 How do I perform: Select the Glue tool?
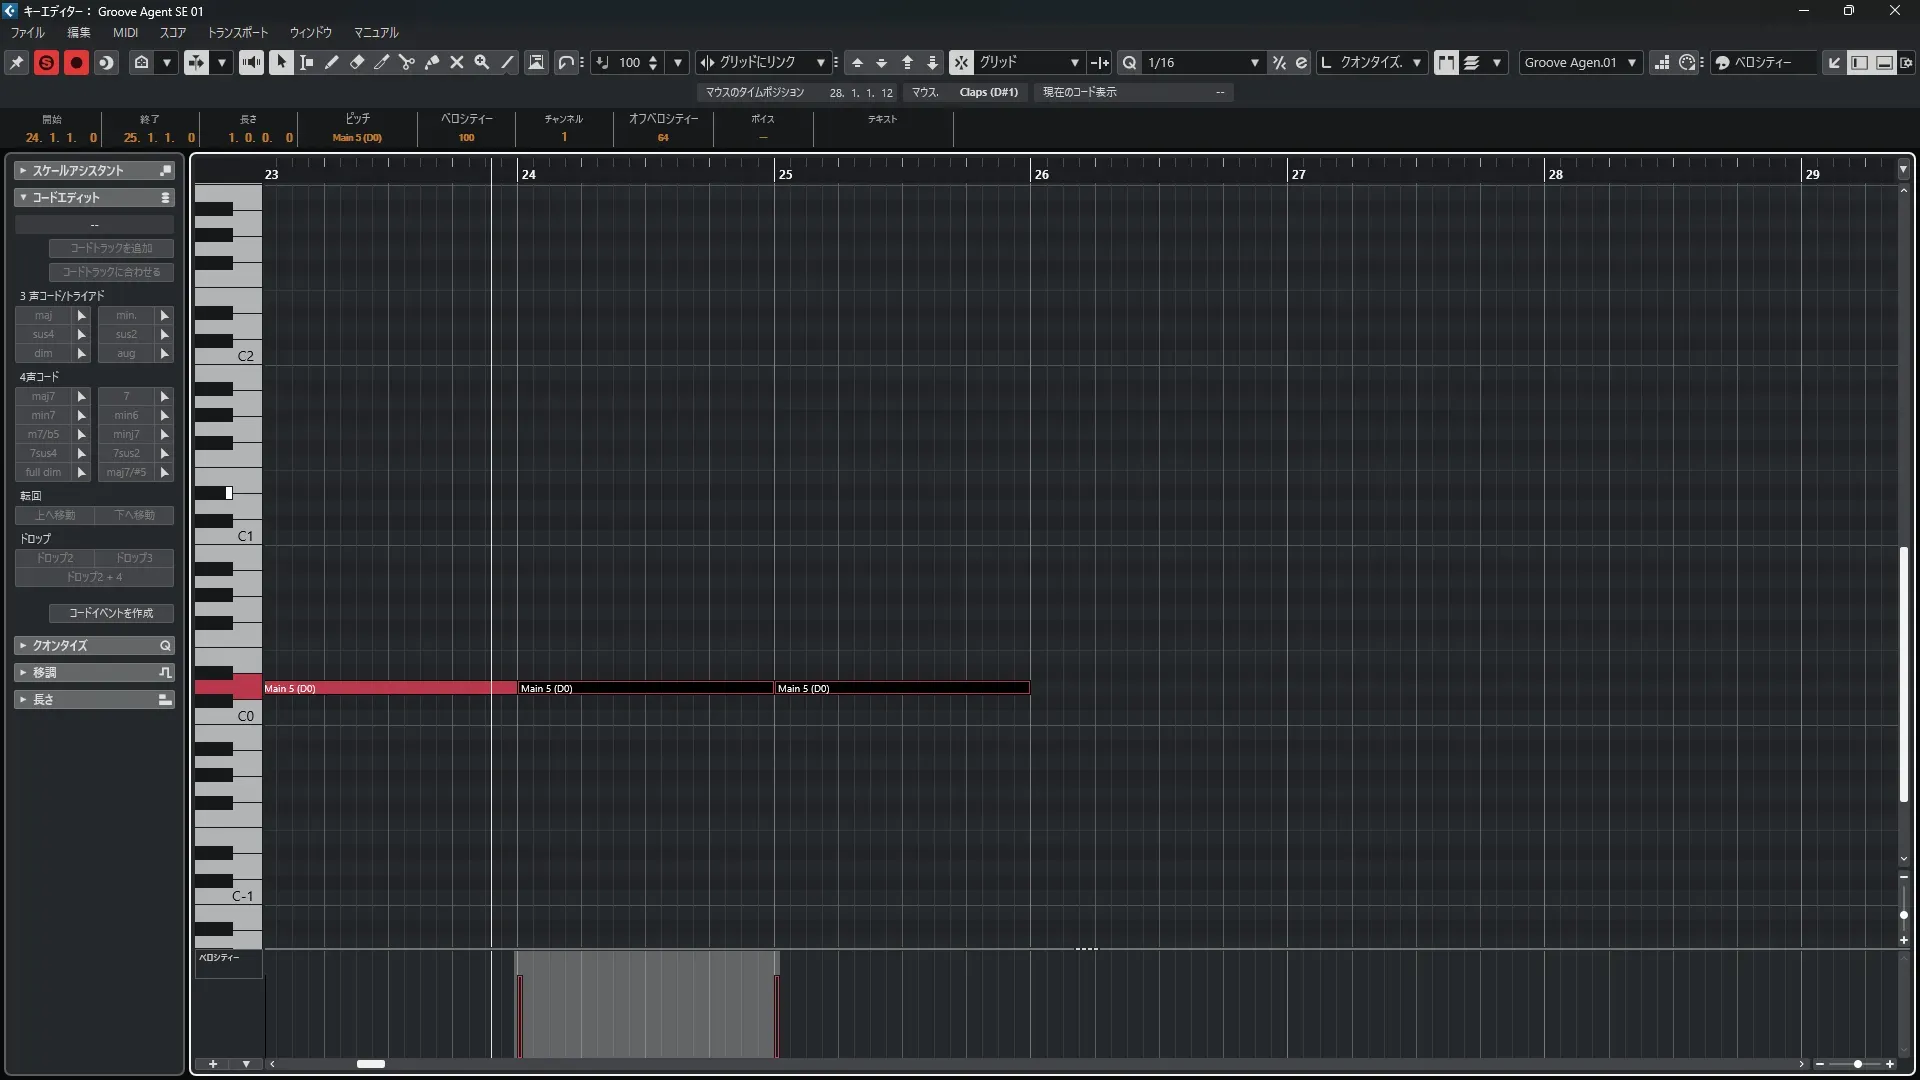432,62
